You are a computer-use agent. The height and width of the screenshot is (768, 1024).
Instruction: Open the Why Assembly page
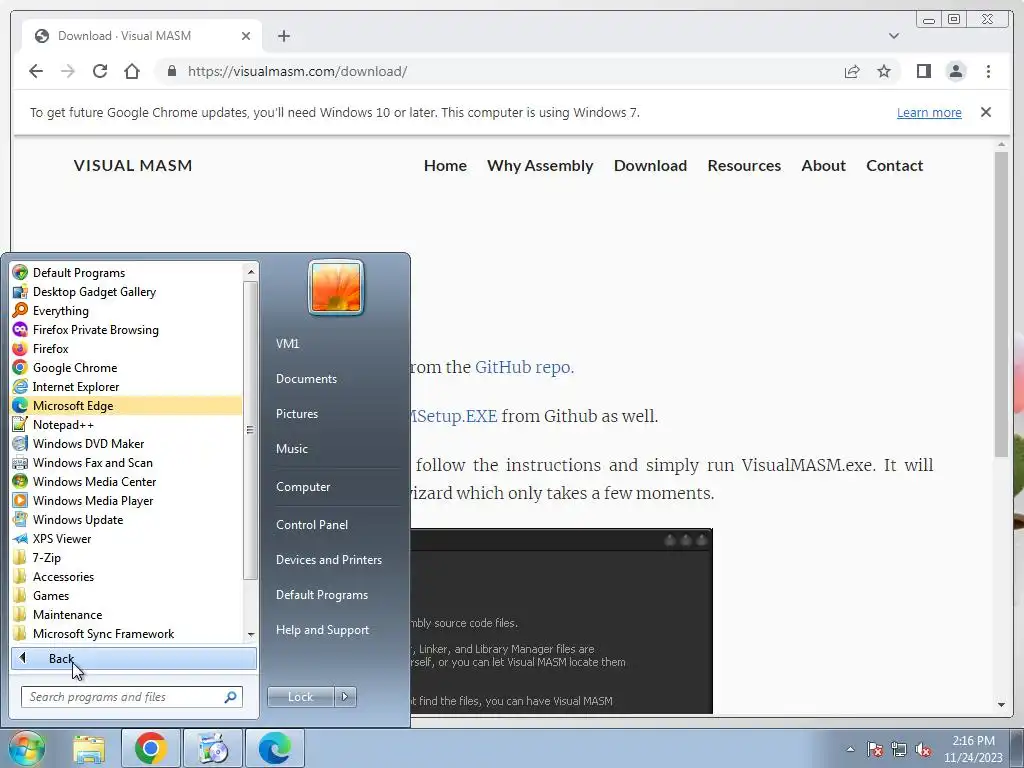point(540,165)
